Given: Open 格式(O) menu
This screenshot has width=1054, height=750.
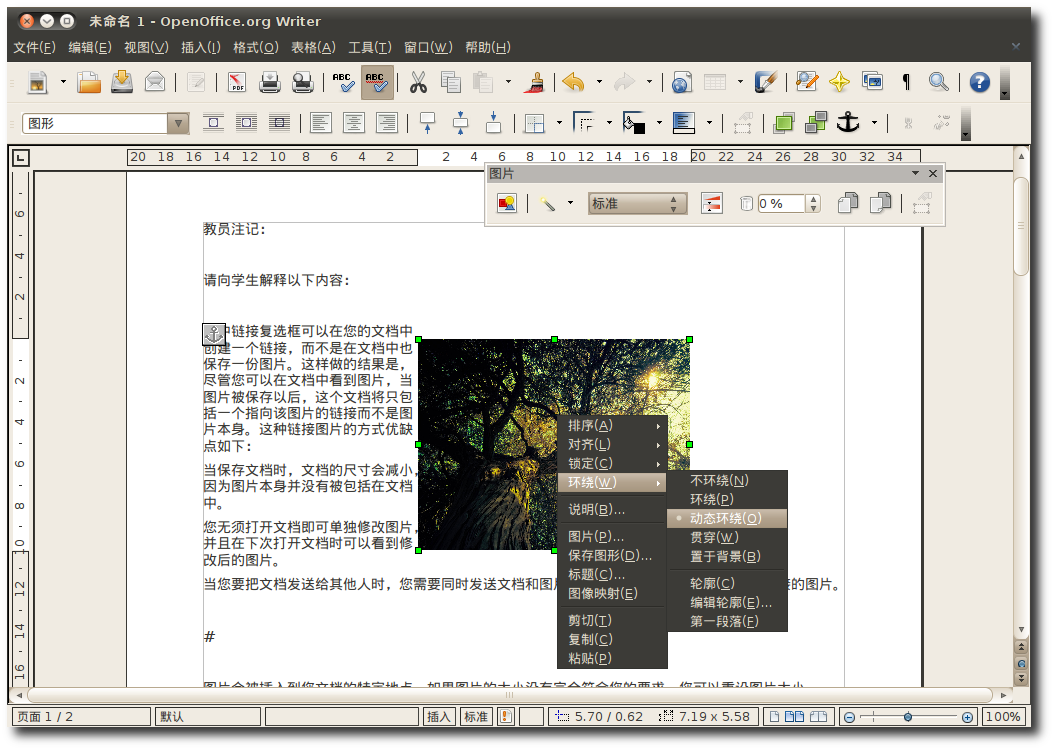Looking at the screenshot, I should pos(255,47).
